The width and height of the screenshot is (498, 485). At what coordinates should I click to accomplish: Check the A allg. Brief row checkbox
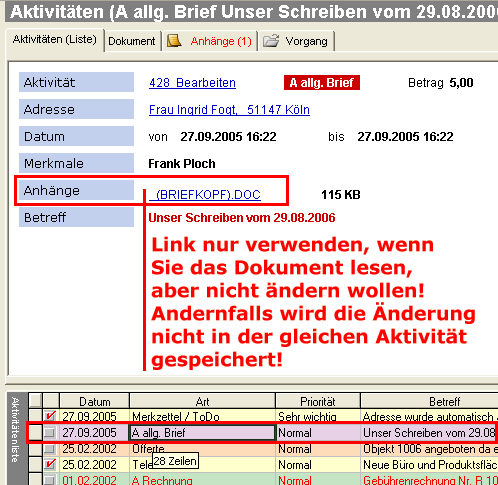(50, 433)
